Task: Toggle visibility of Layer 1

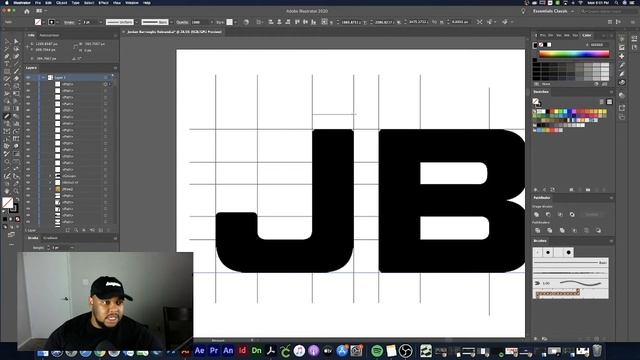Action: tap(28, 78)
